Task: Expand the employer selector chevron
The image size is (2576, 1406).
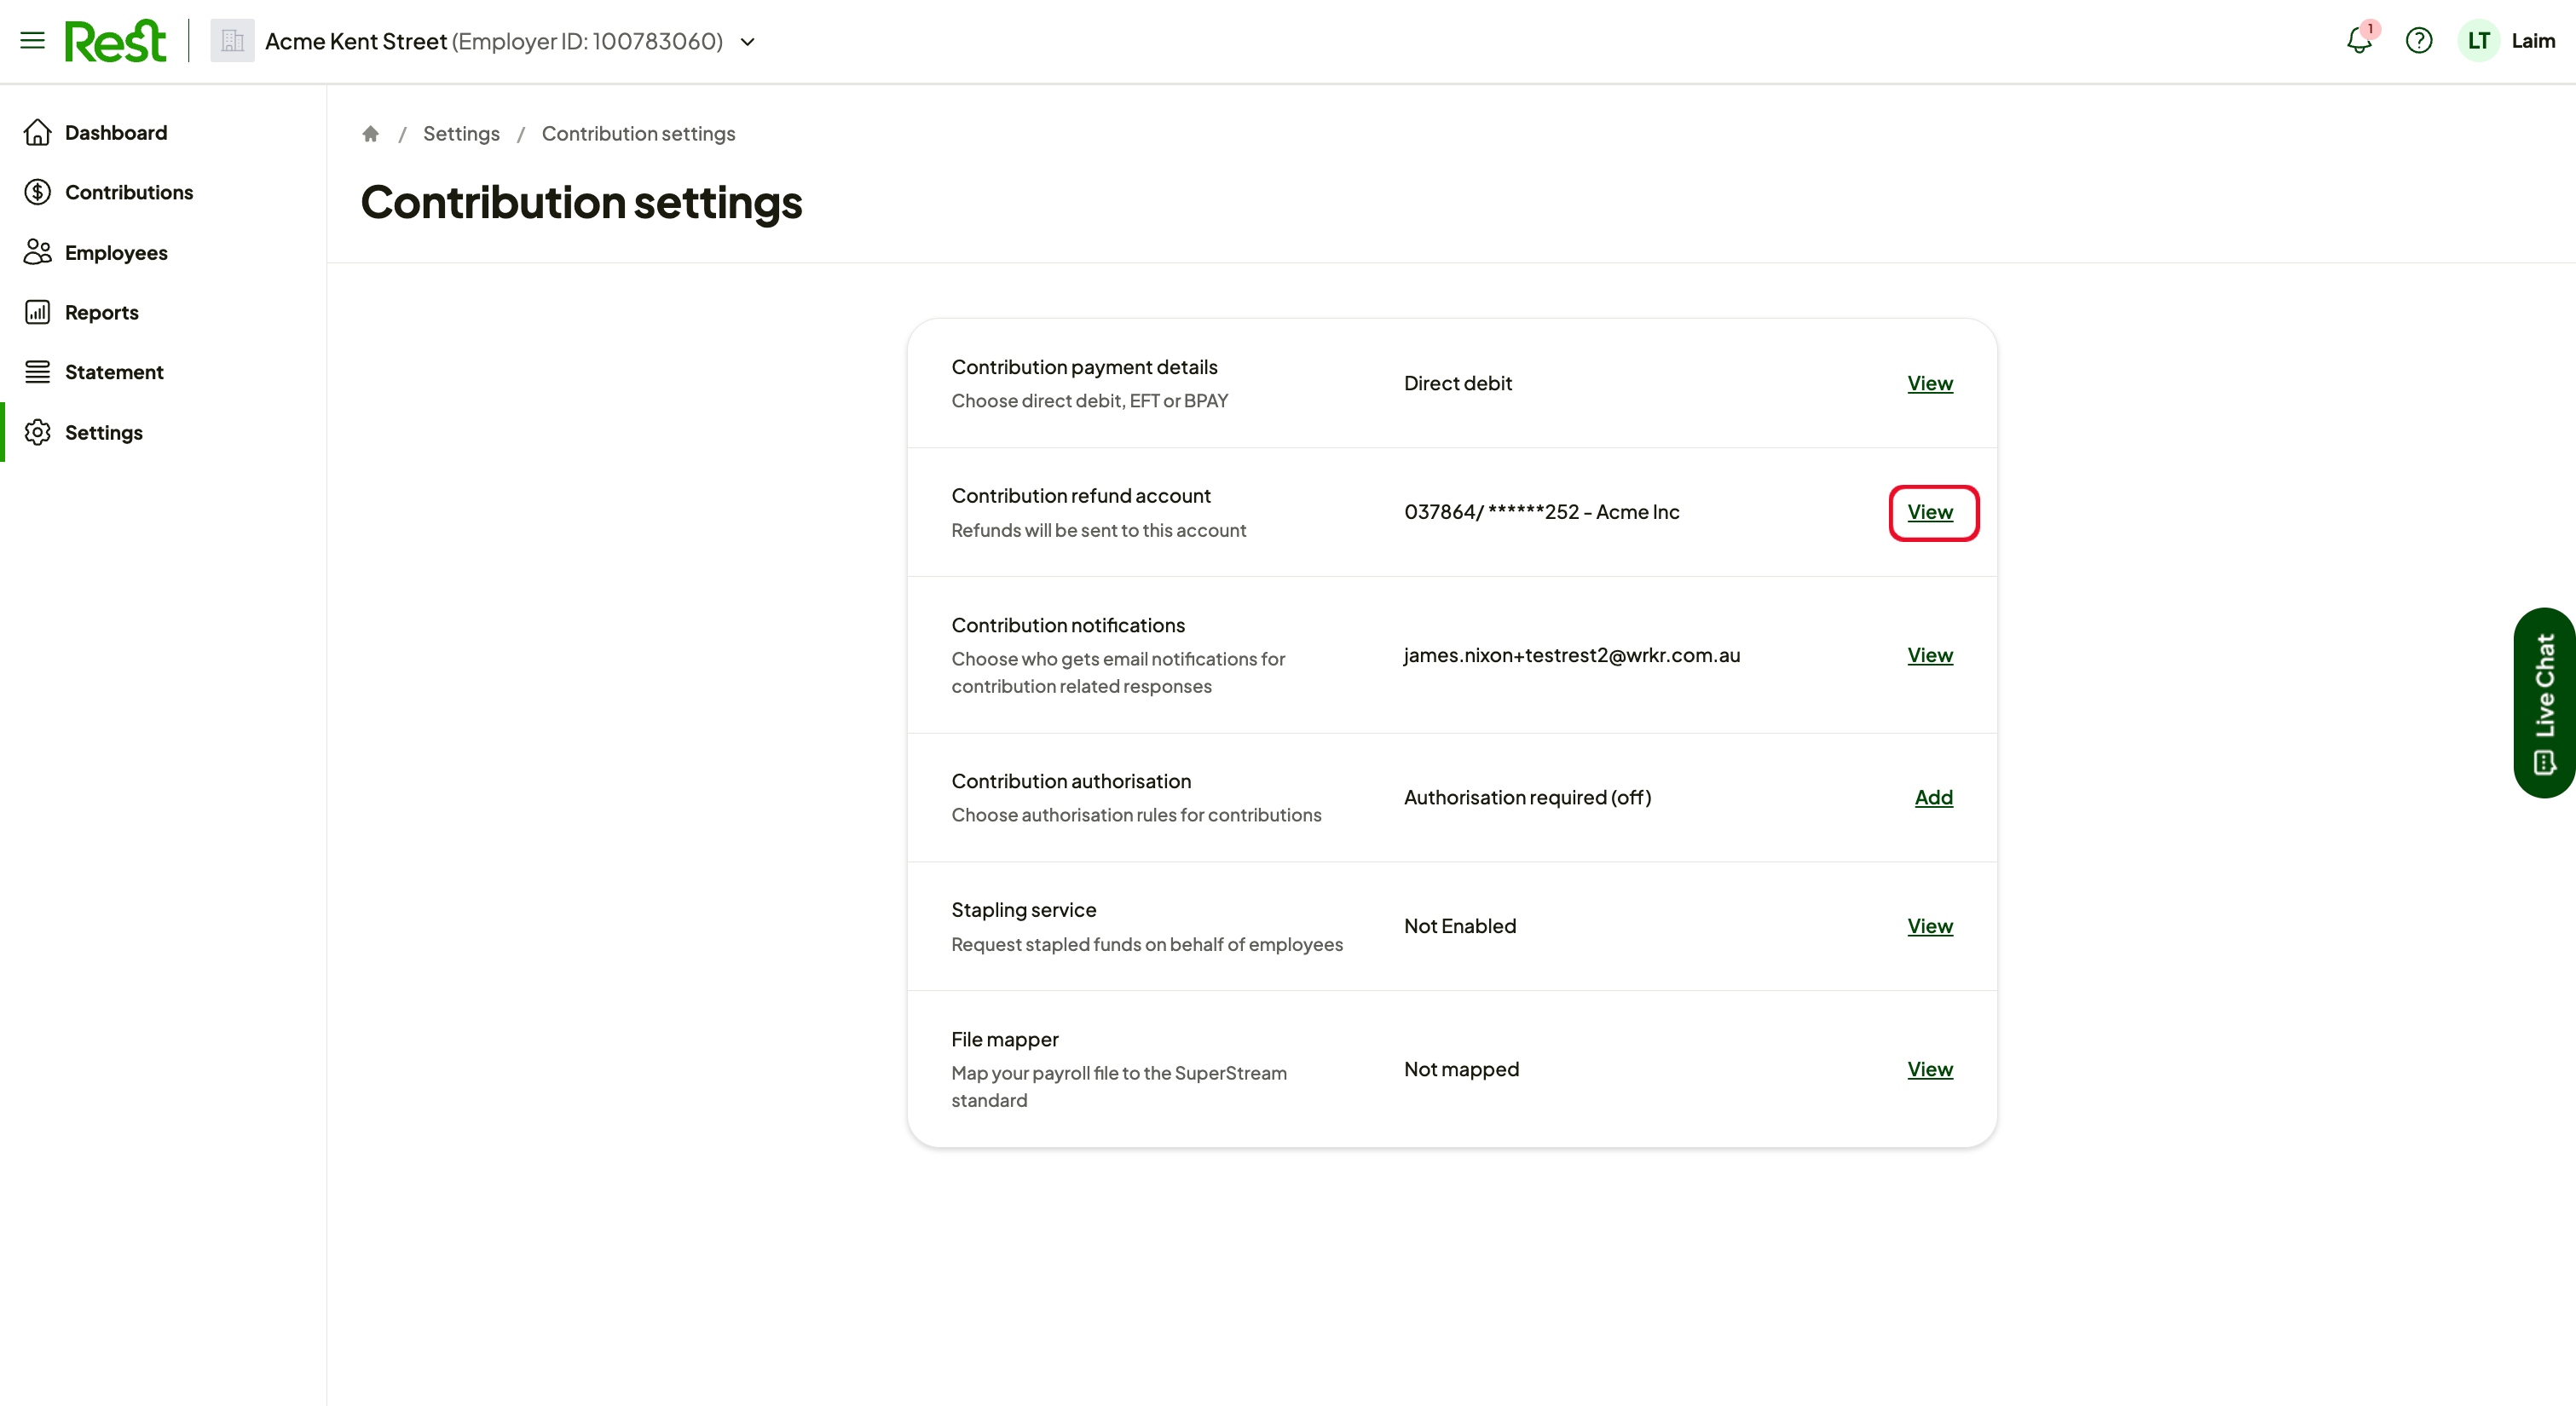Action: click(x=747, y=42)
